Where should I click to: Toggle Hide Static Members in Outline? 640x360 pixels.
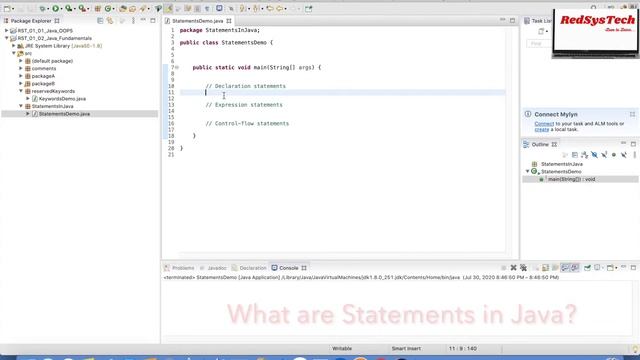click(x=604, y=155)
